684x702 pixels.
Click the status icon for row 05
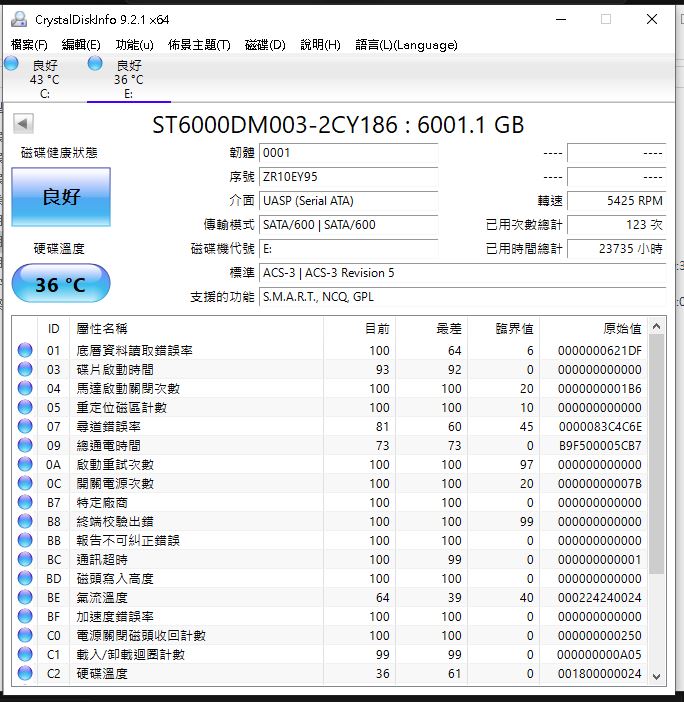tap(25, 407)
